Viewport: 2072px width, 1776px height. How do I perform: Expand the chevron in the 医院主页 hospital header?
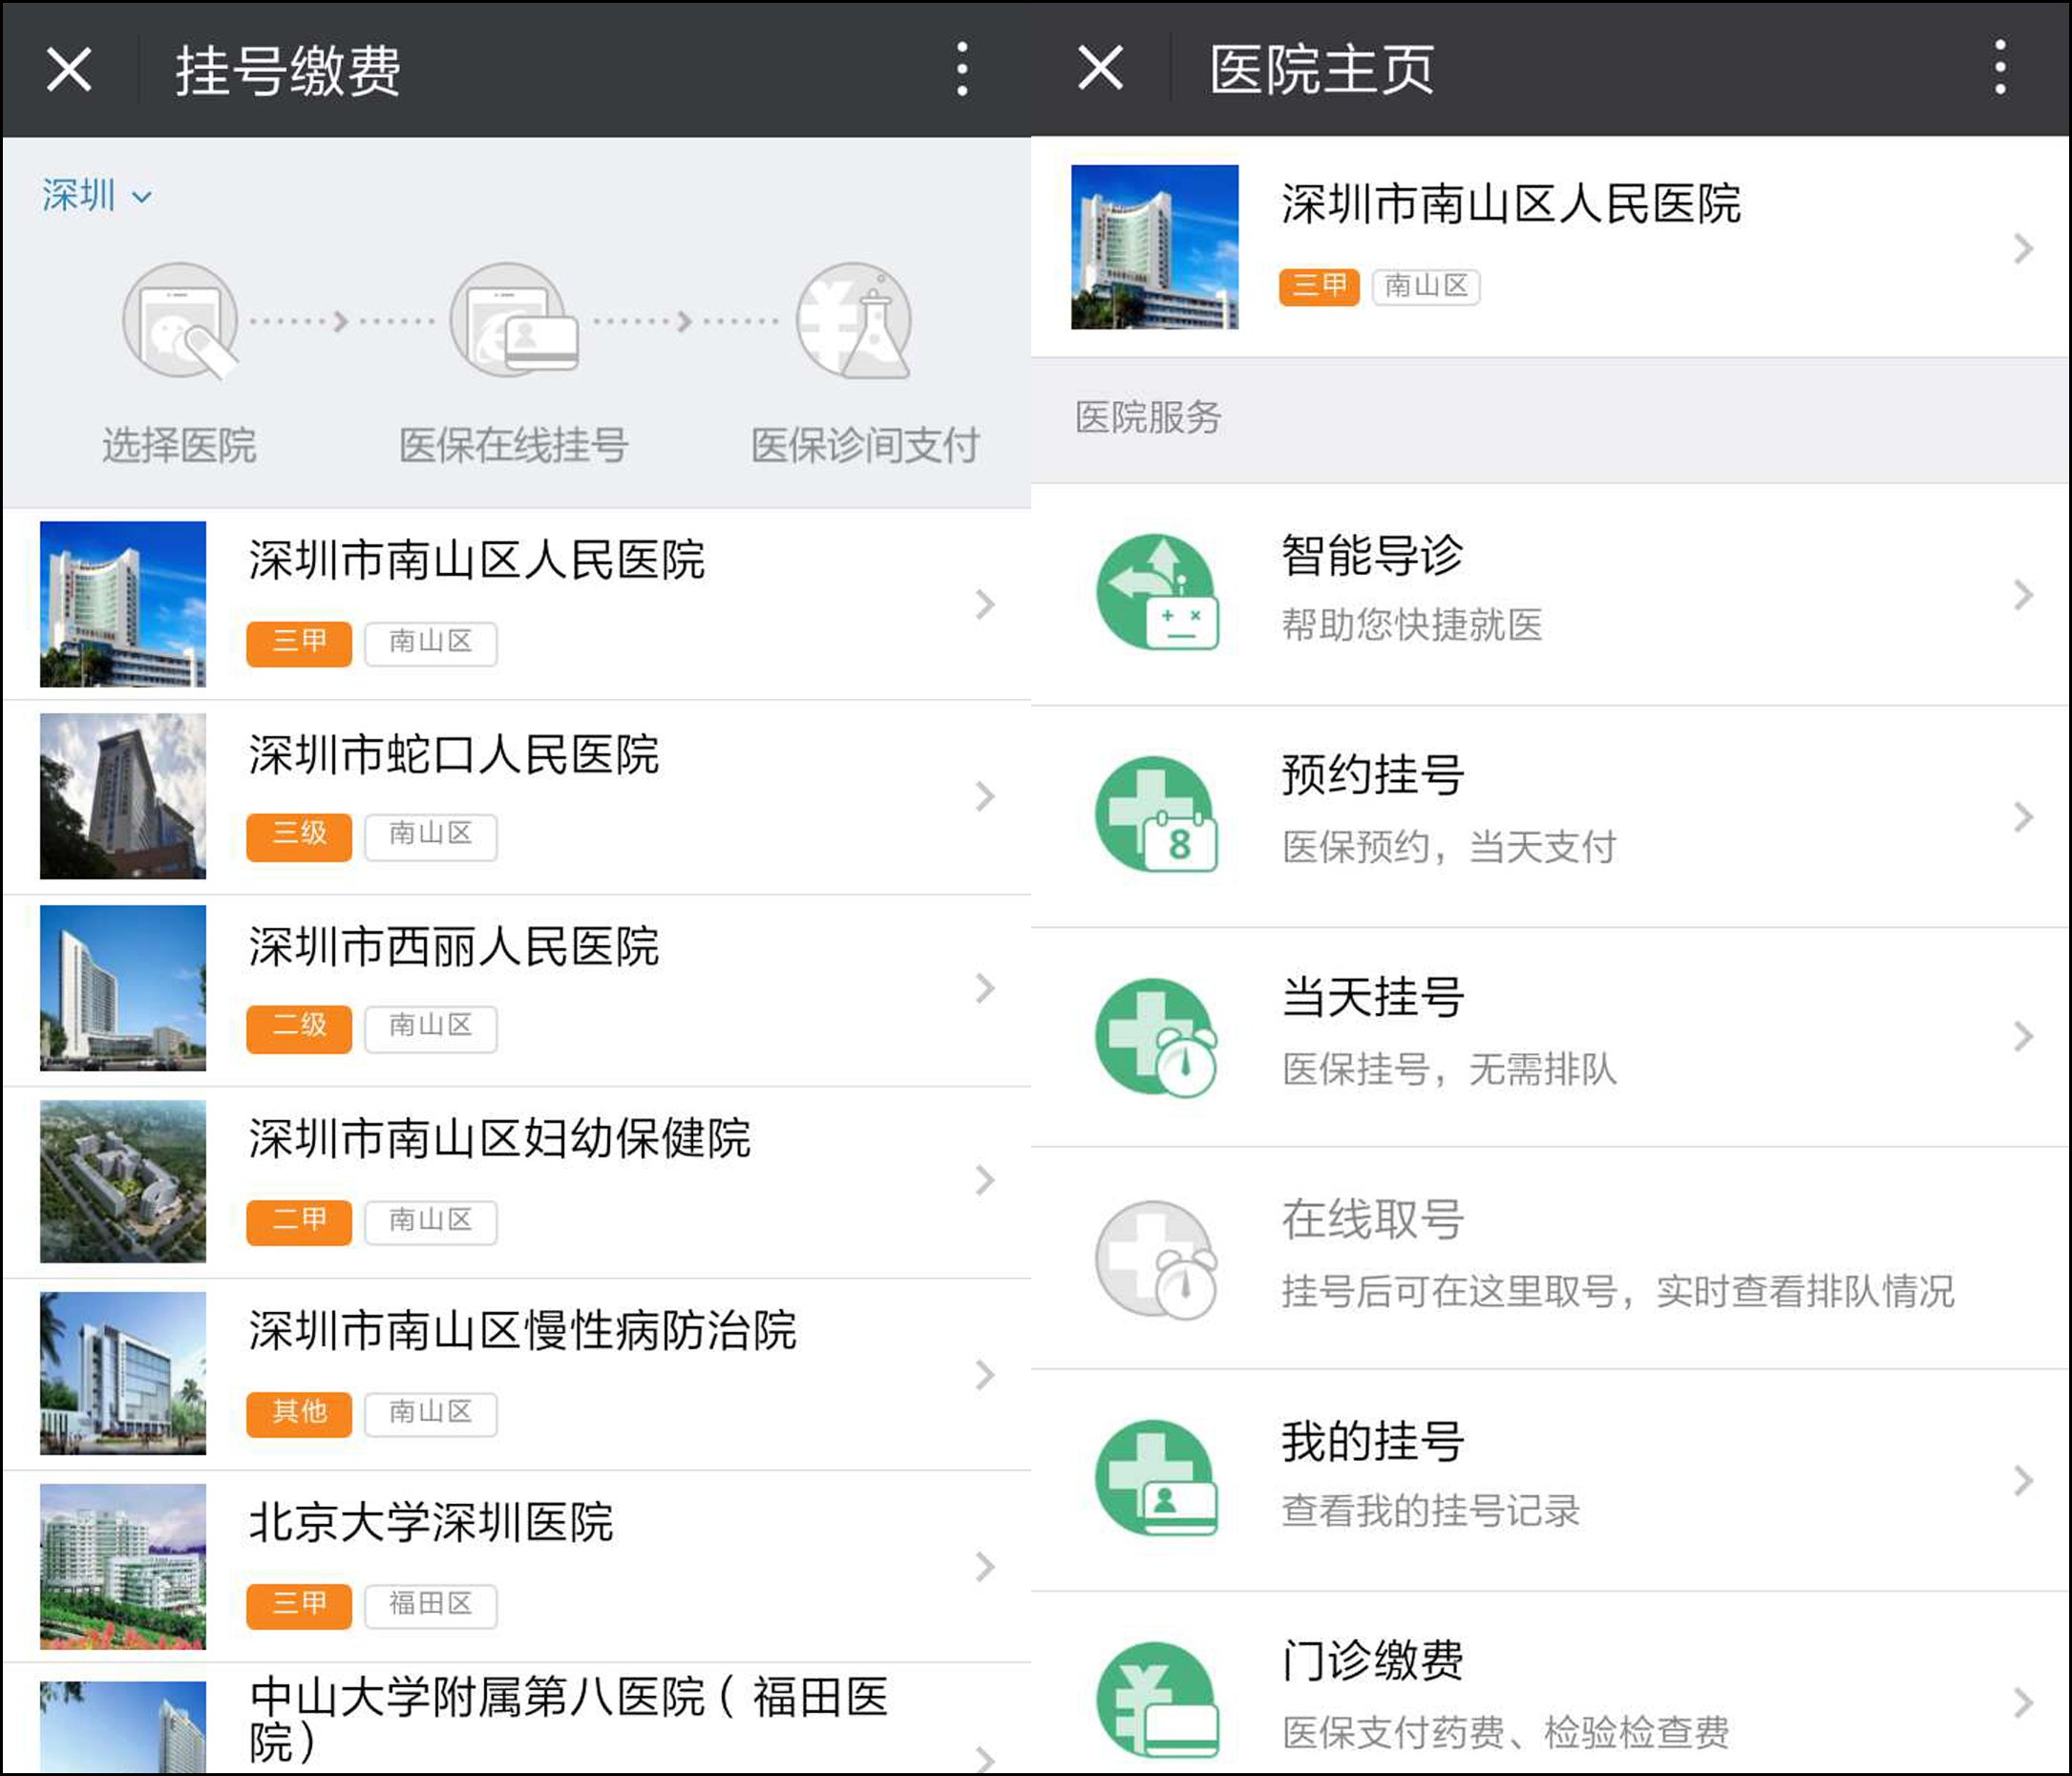(2023, 248)
